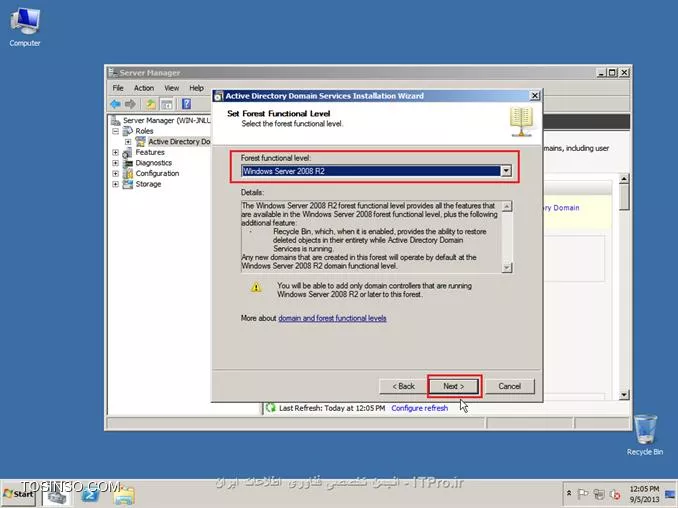
Task: Click the Configuration node icon
Action: pyautogui.click(x=128, y=173)
